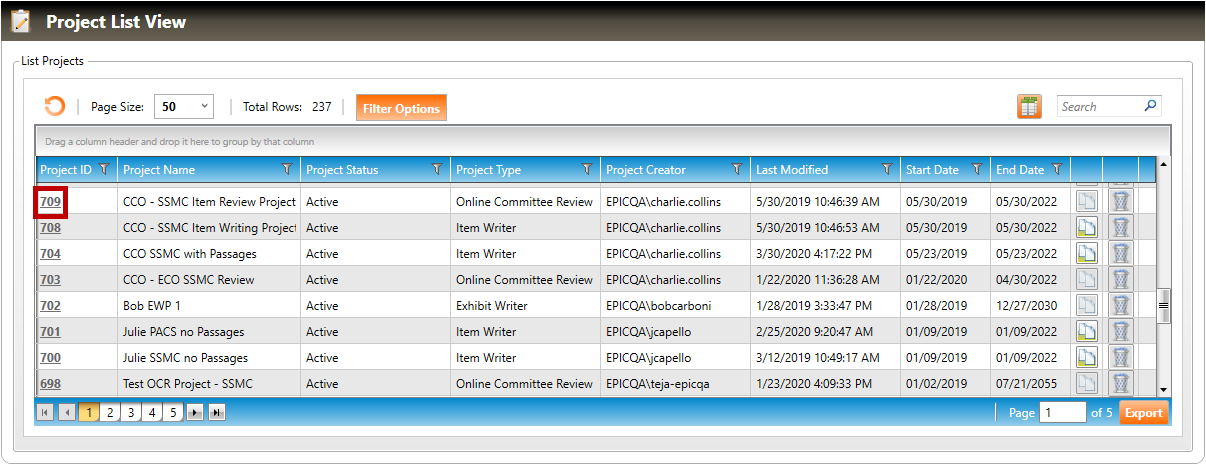Image resolution: width=1206 pixels, height=465 pixels.
Task: Click the Excel export spreadsheet icon
Action: [x=1029, y=107]
